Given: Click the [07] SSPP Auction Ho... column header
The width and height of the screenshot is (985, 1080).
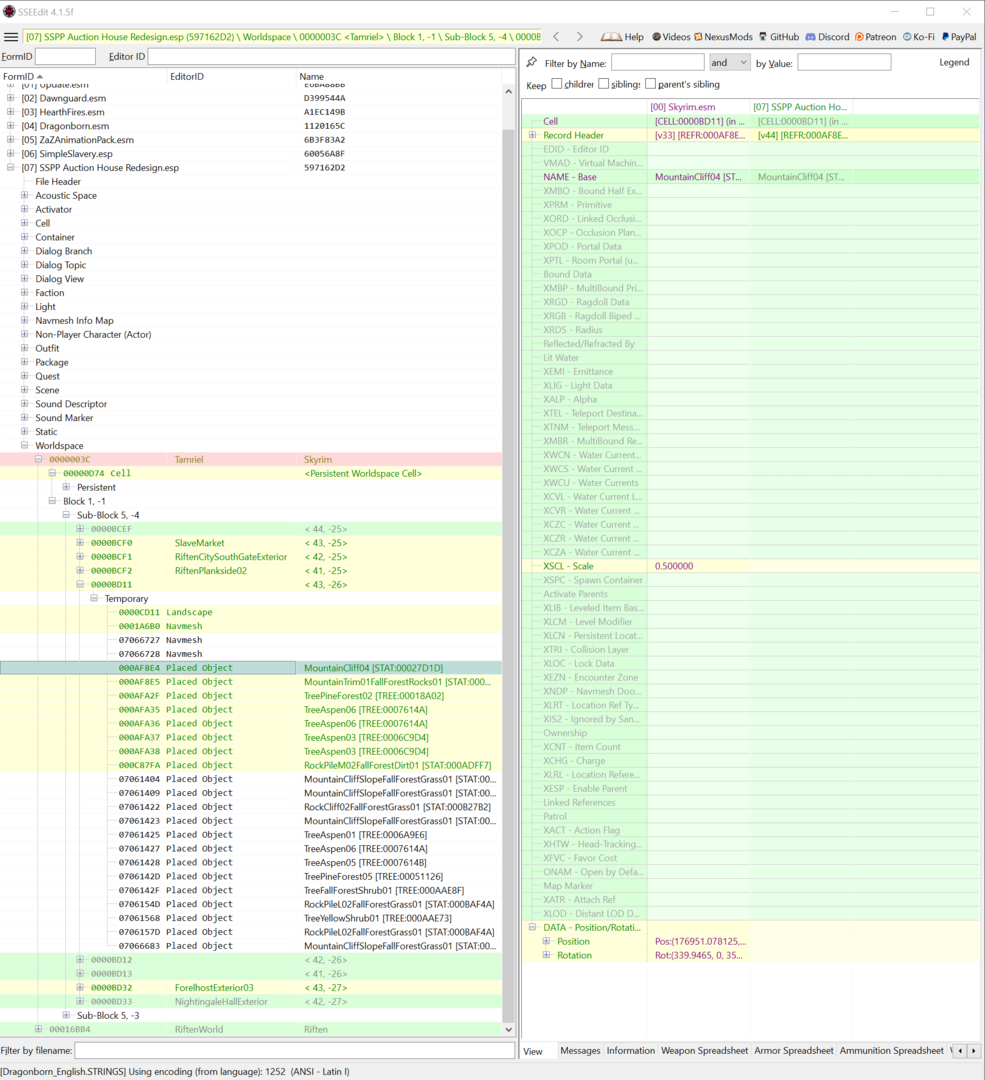Looking at the screenshot, I should tap(801, 107).
